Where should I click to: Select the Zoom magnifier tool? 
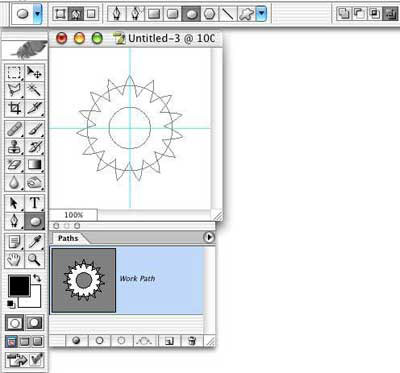click(x=35, y=260)
